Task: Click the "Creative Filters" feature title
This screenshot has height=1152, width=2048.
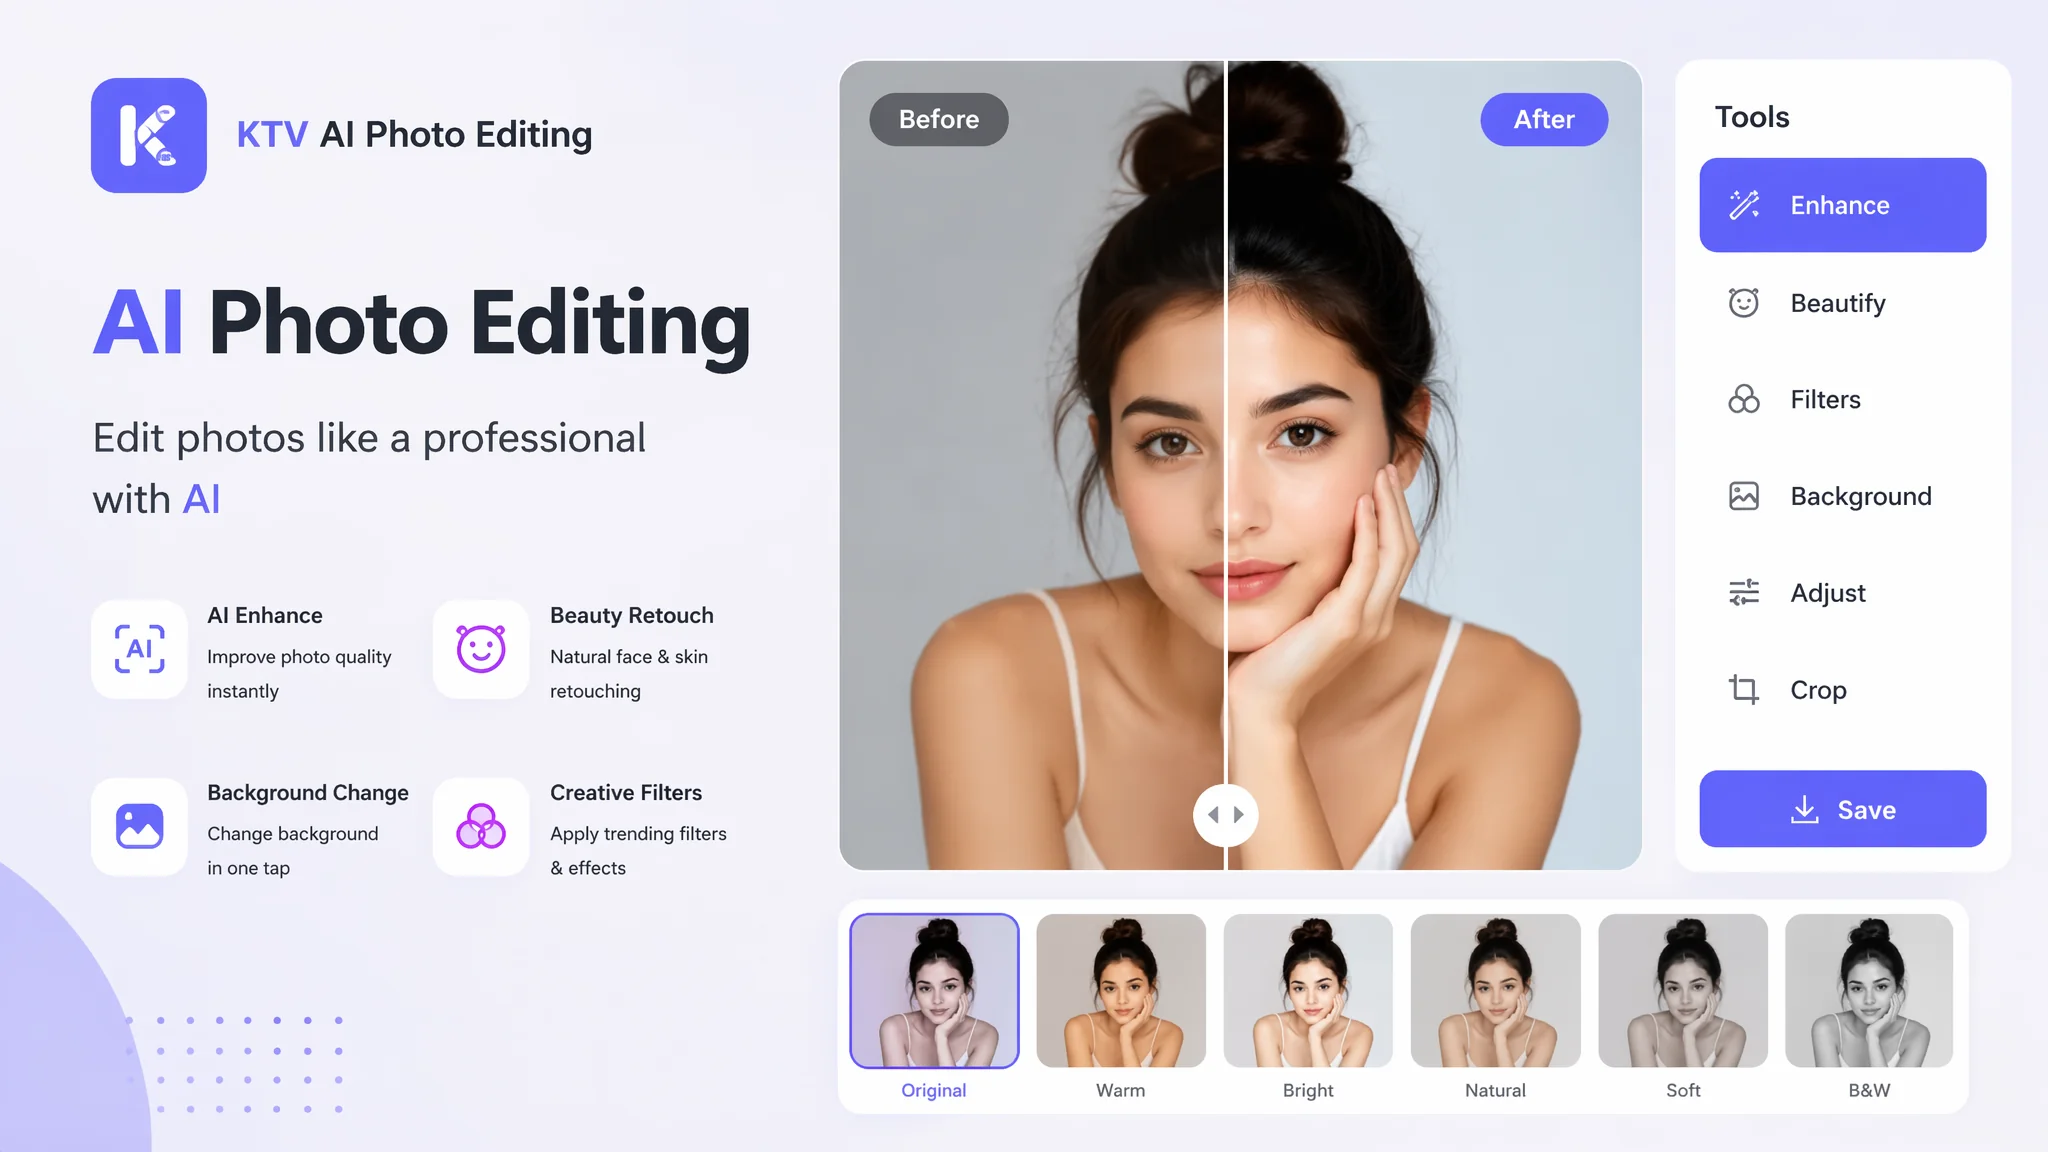Action: click(626, 793)
